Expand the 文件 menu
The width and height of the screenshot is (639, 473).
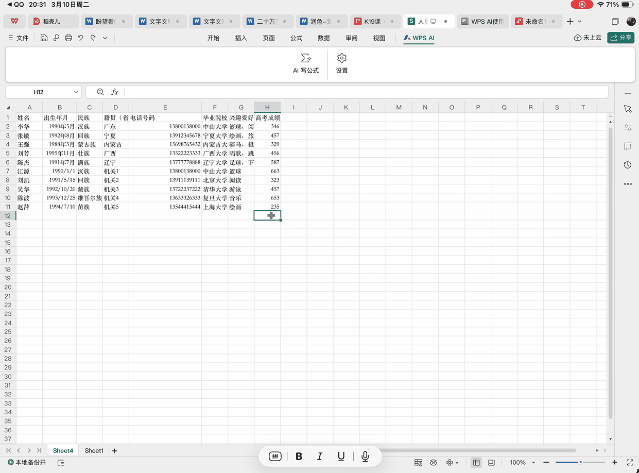(19, 37)
